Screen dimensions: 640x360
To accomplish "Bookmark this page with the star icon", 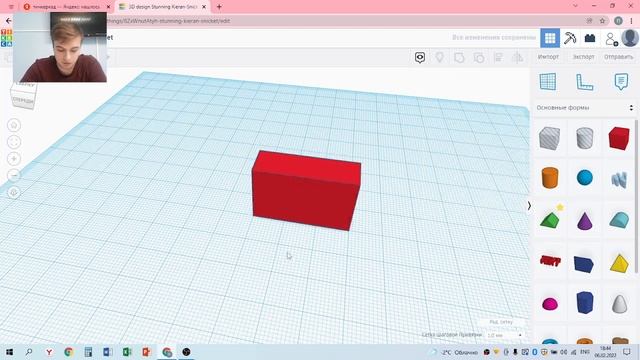I will (602, 21).
